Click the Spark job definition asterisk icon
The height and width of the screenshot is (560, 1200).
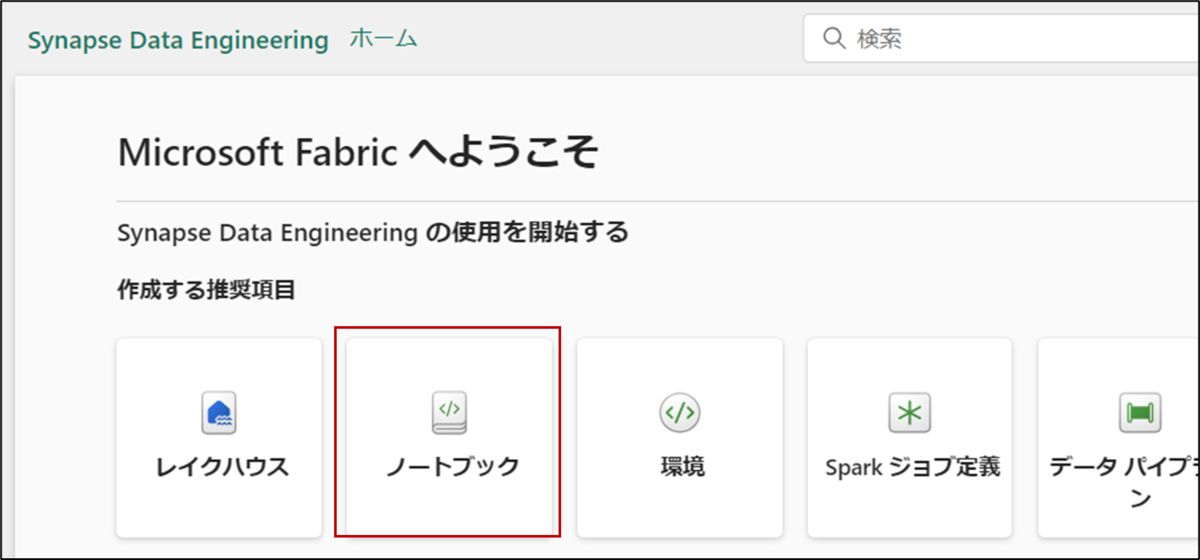(x=909, y=413)
